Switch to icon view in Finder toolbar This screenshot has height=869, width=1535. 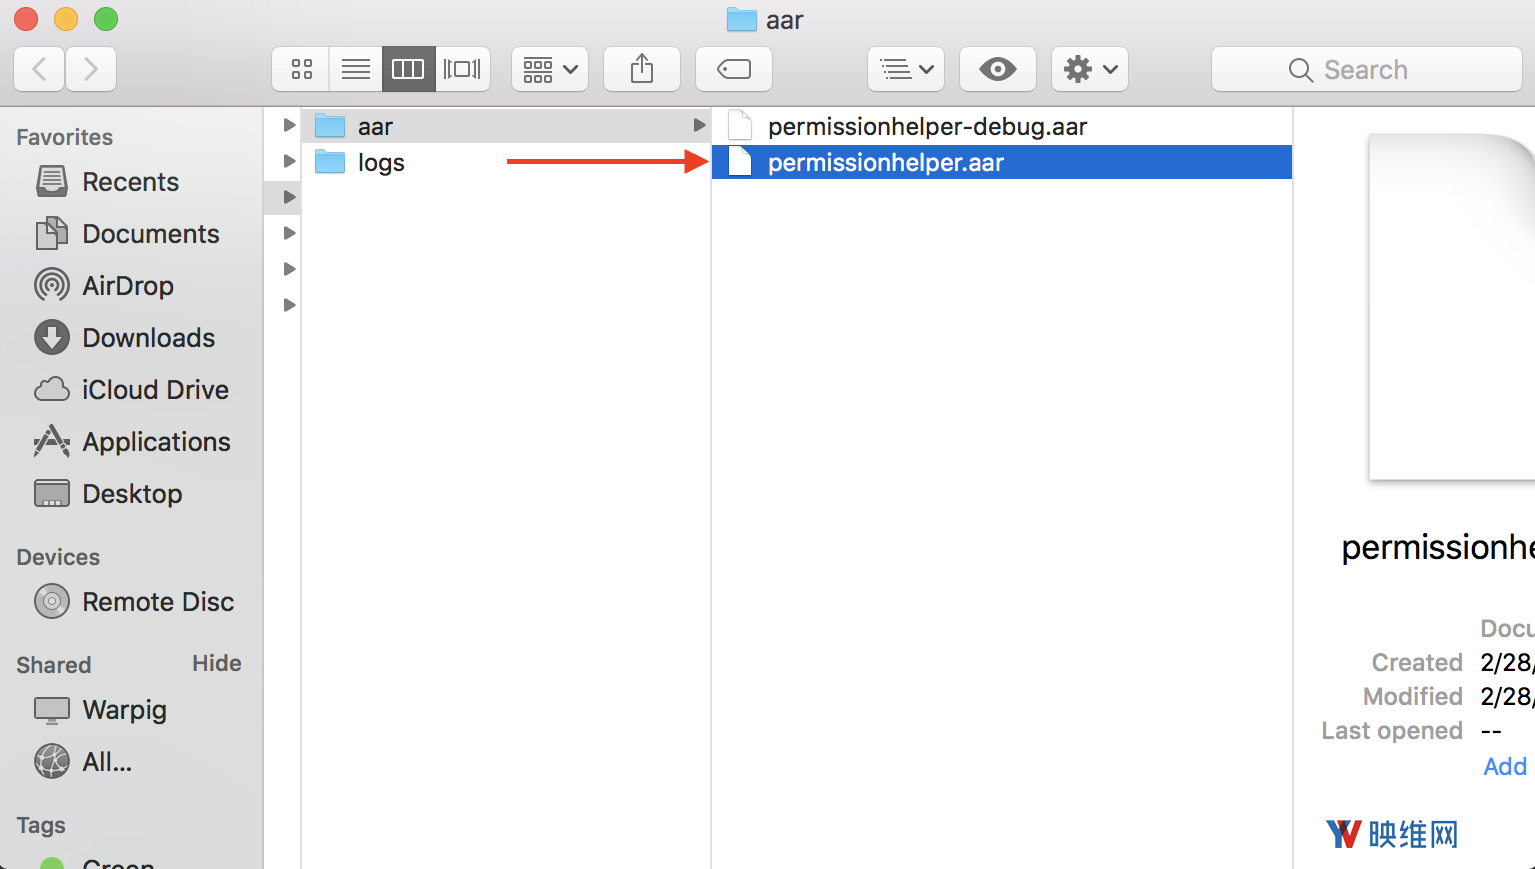coord(301,69)
